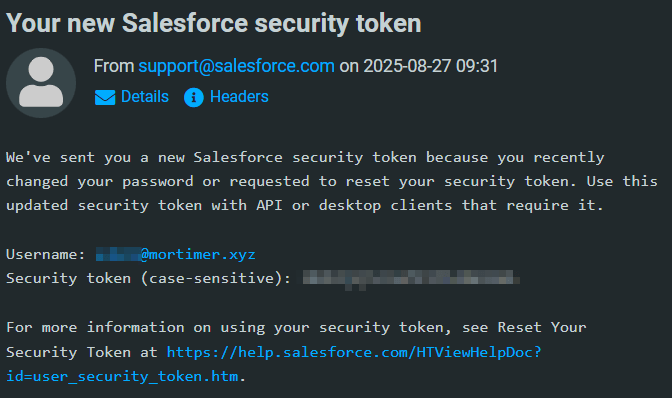Click the line starting with changed your password
This screenshot has width=672, height=398.
pos(332,182)
